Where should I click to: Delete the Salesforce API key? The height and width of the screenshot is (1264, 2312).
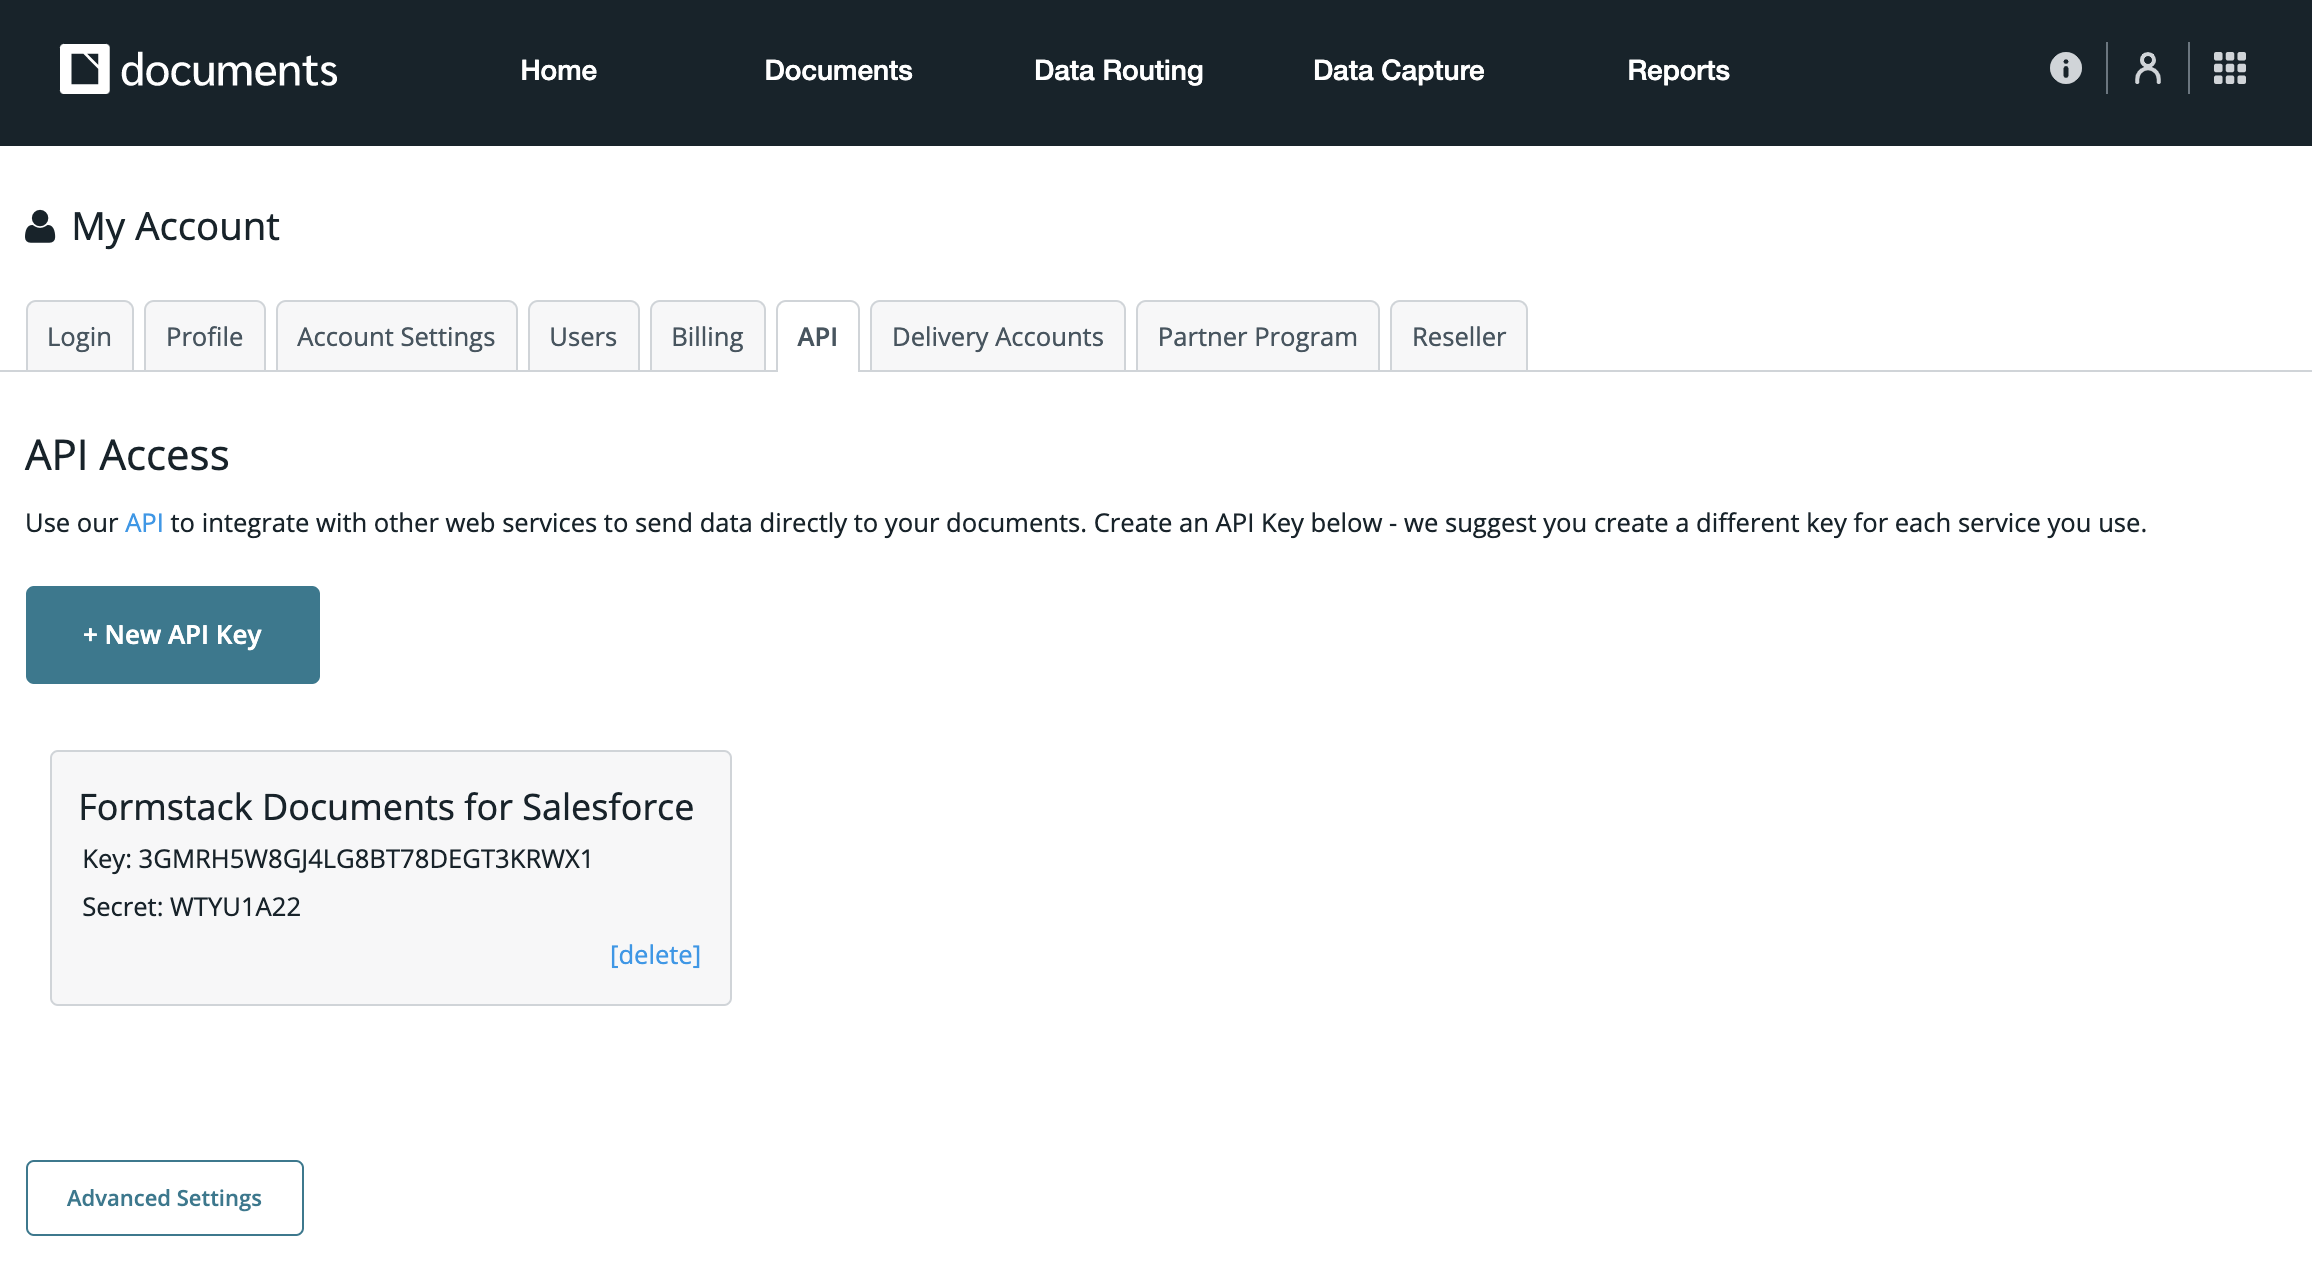click(x=655, y=955)
